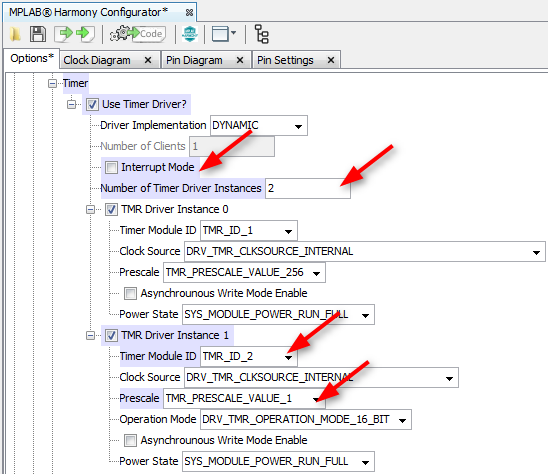The image size is (548, 474).
Task: Open Instance 1 Power State dropdown
Action: tap(279, 461)
